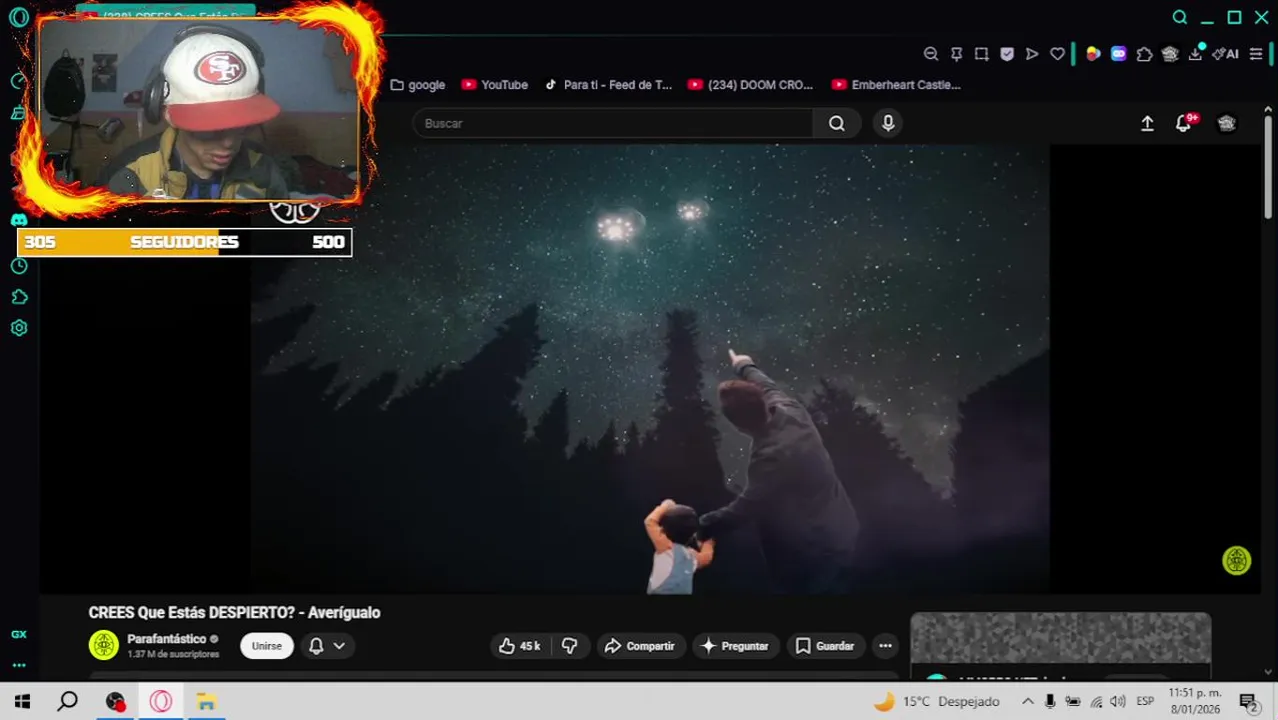Open YouTube notifications bell with 9+

point(1185,123)
